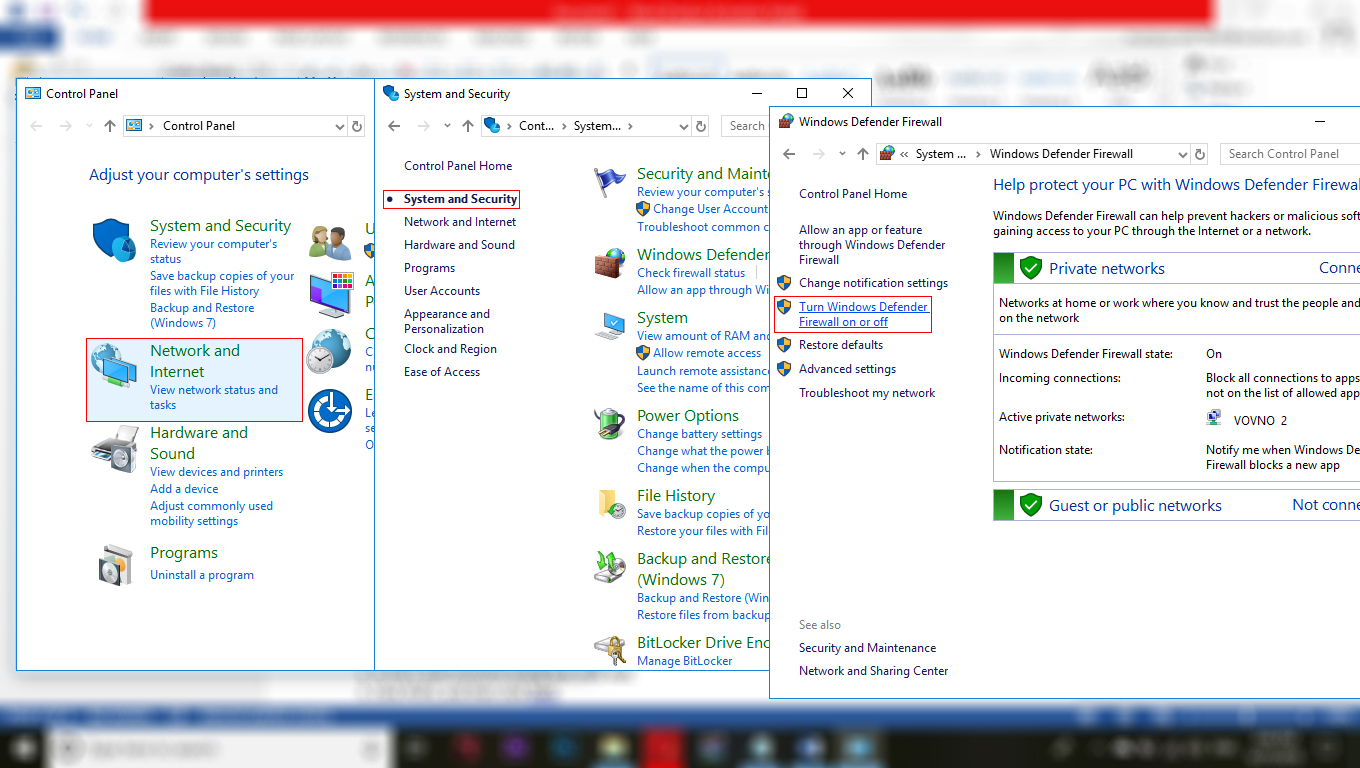This screenshot has width=1360, height=768.
Task: Click the Windows Defender Firewall brick wall icon
Action: [610, 264]
